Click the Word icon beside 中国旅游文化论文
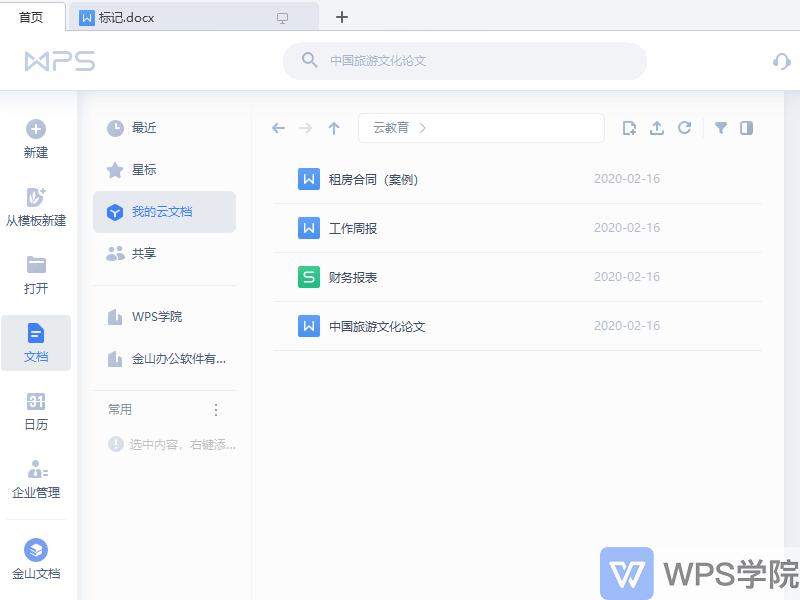Image resolution: width=800 pixels, height=600 pixels. tap(309, 326)
